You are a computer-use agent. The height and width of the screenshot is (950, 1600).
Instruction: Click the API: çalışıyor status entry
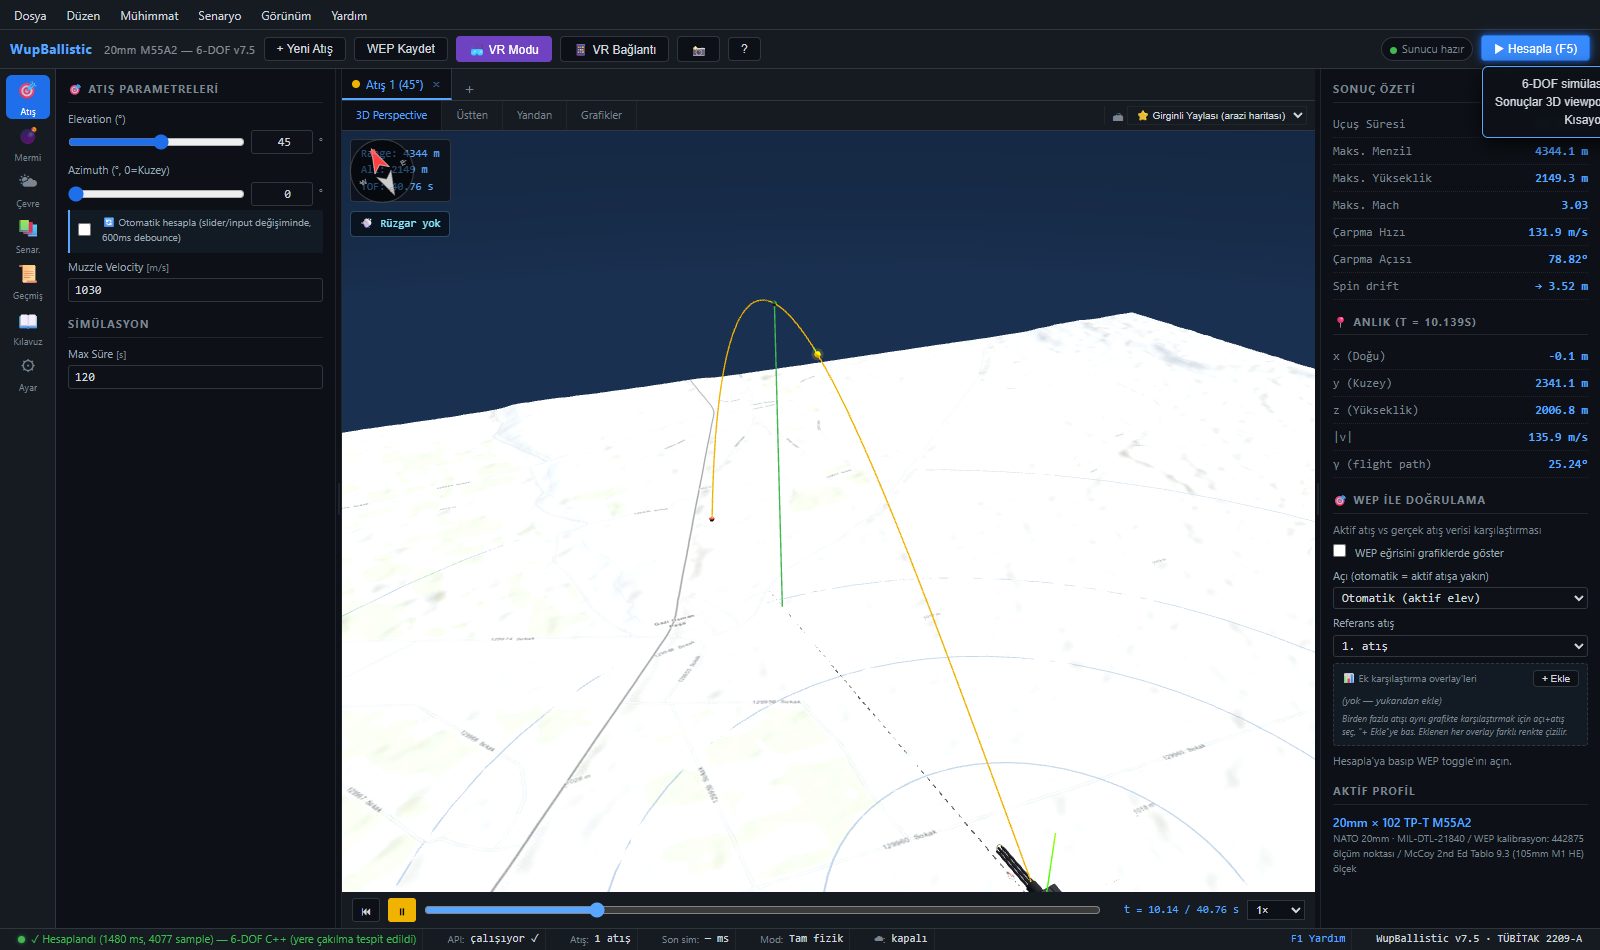pos(493,939)
